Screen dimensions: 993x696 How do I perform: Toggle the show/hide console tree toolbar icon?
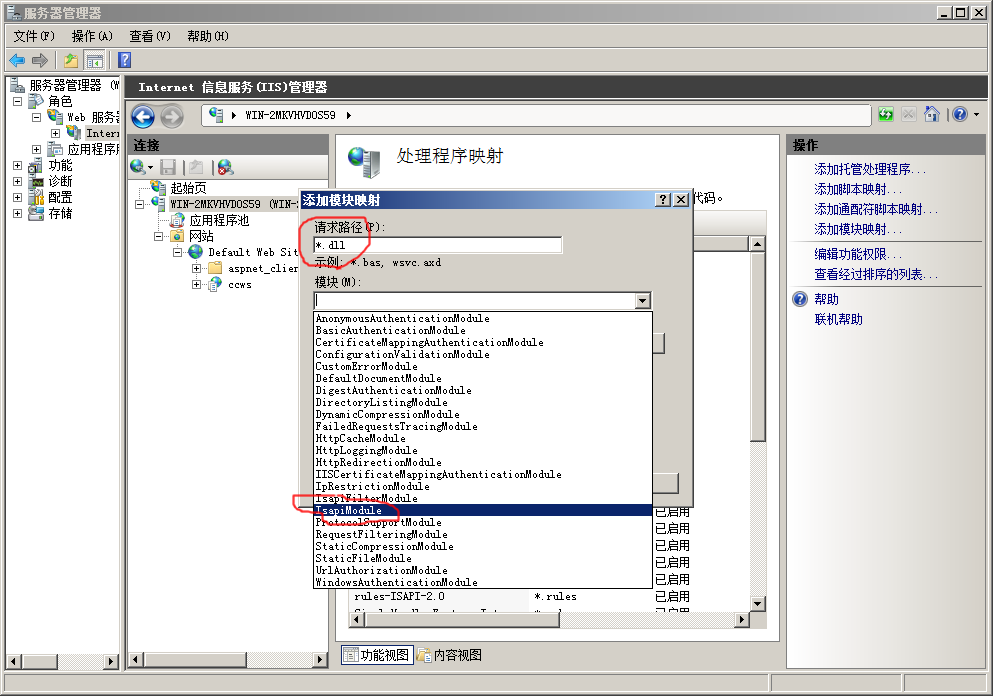point(95,60)
